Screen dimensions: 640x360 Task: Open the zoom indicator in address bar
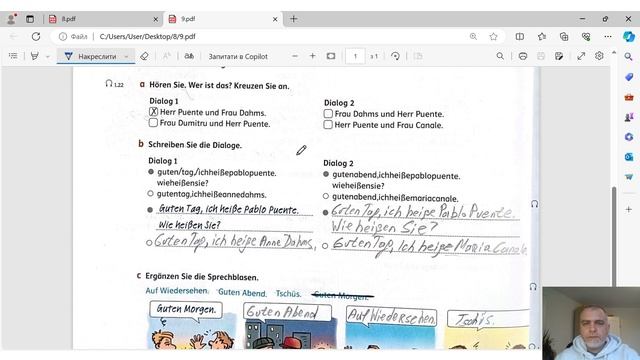coord(473,37)
